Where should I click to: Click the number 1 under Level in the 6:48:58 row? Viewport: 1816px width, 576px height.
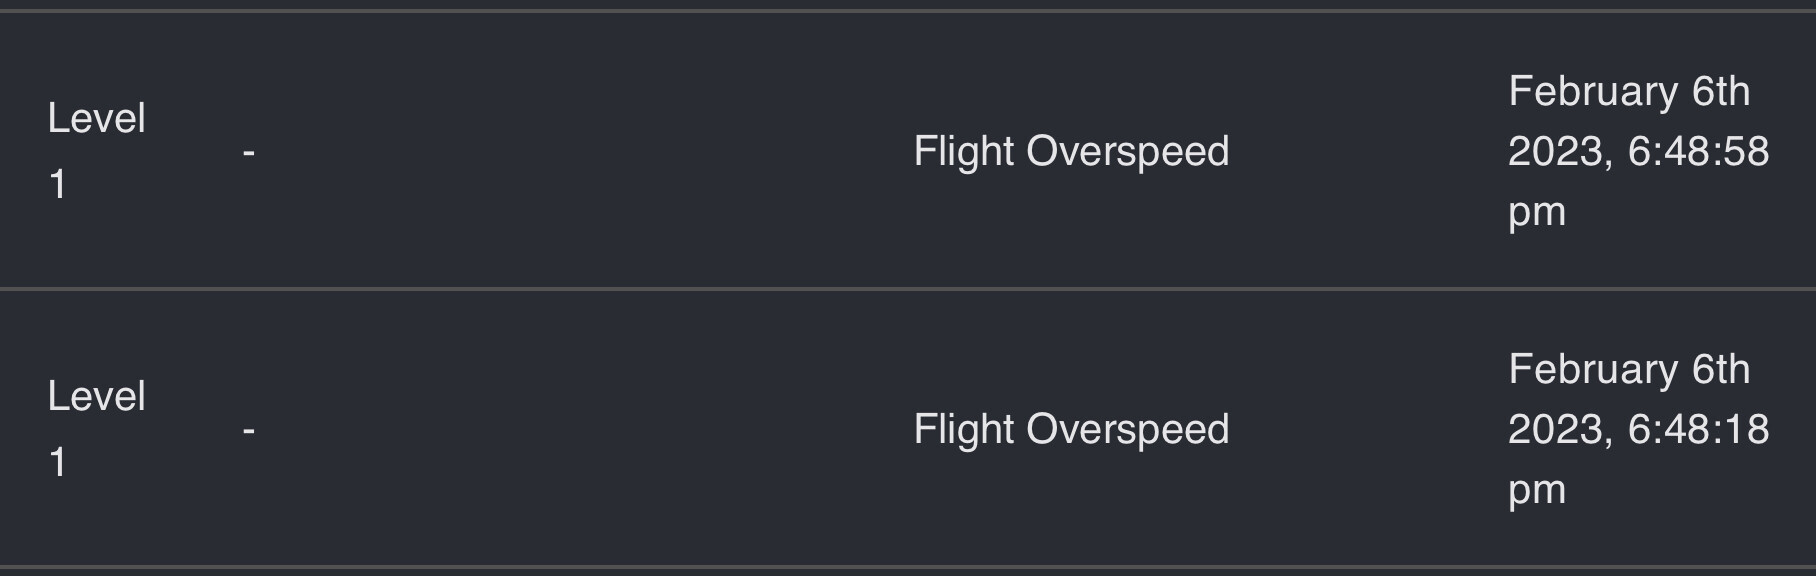click(x=58, y=185)
